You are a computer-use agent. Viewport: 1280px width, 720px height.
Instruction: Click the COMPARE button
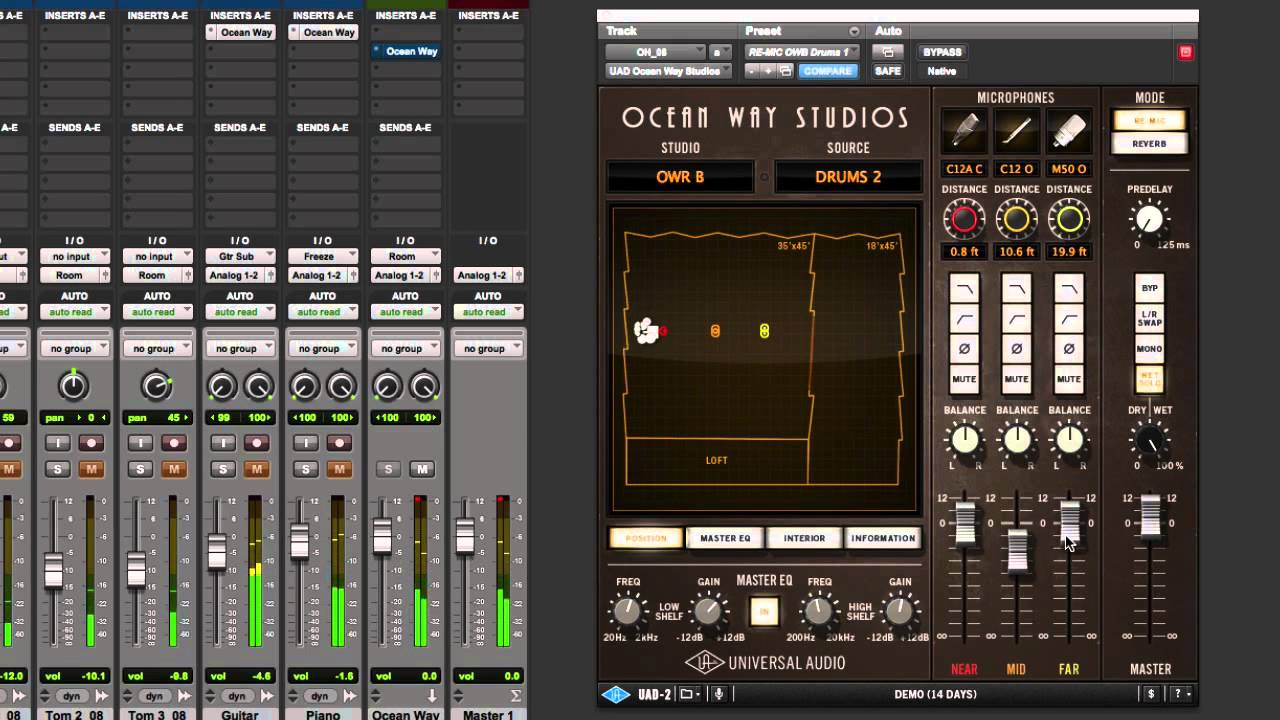tap(828, 71)
